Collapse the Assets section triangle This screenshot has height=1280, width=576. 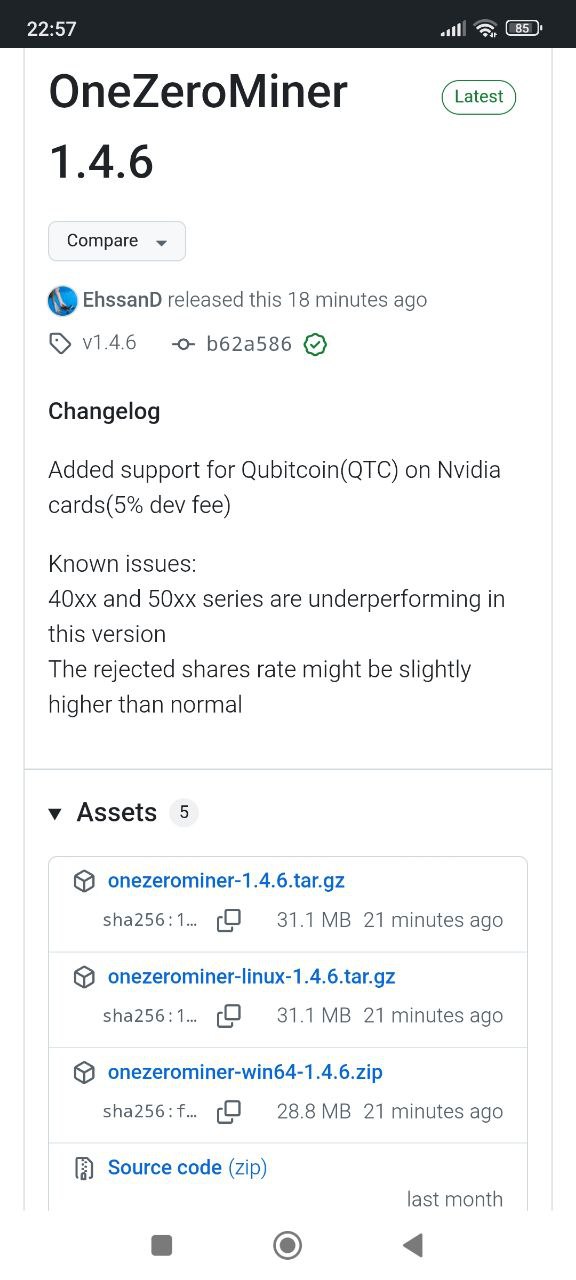tap(55, 814)
